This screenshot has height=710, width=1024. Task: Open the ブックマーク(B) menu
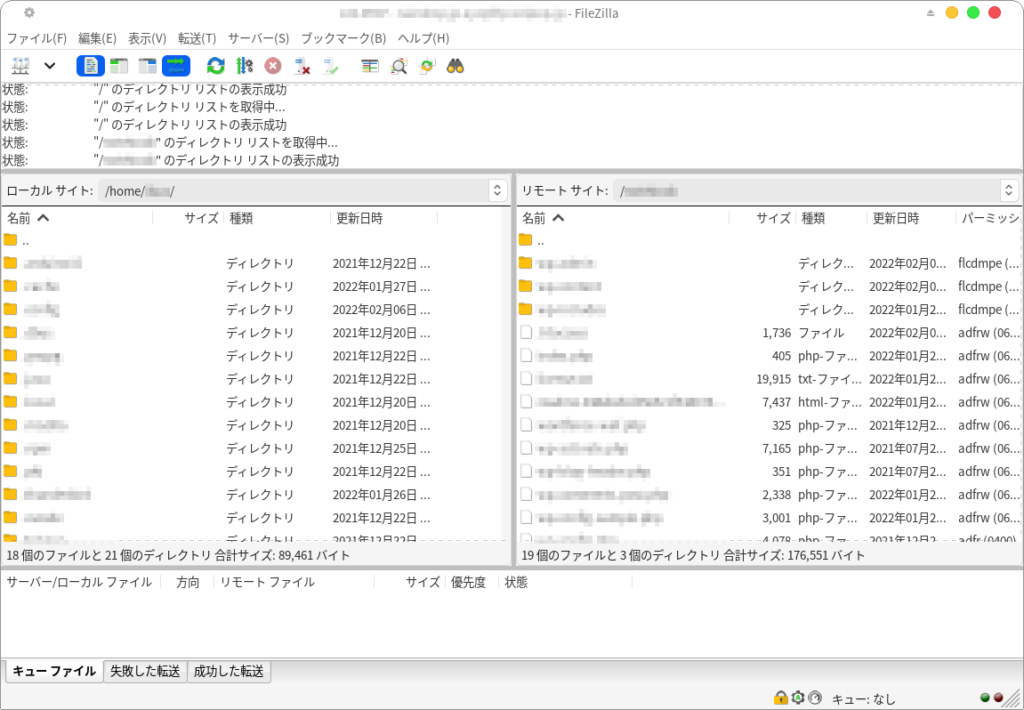[x=343, y=38]
